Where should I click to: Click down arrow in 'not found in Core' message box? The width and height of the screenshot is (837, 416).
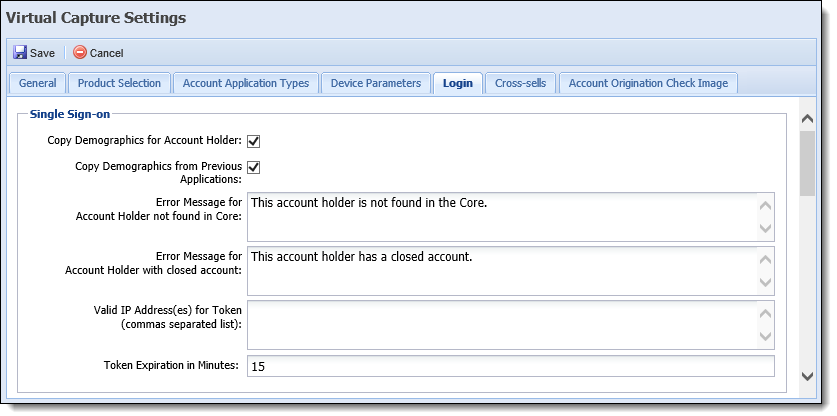tap(765, 229)
